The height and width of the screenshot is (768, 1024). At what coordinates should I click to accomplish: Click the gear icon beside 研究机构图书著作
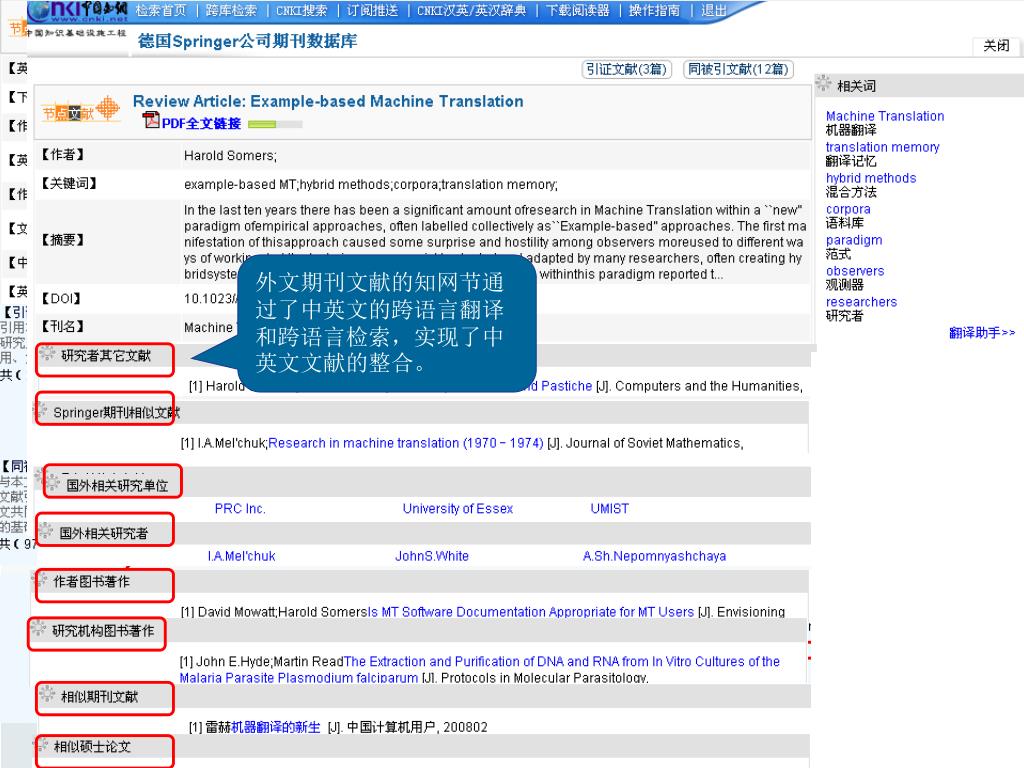(x=39, y=628)
